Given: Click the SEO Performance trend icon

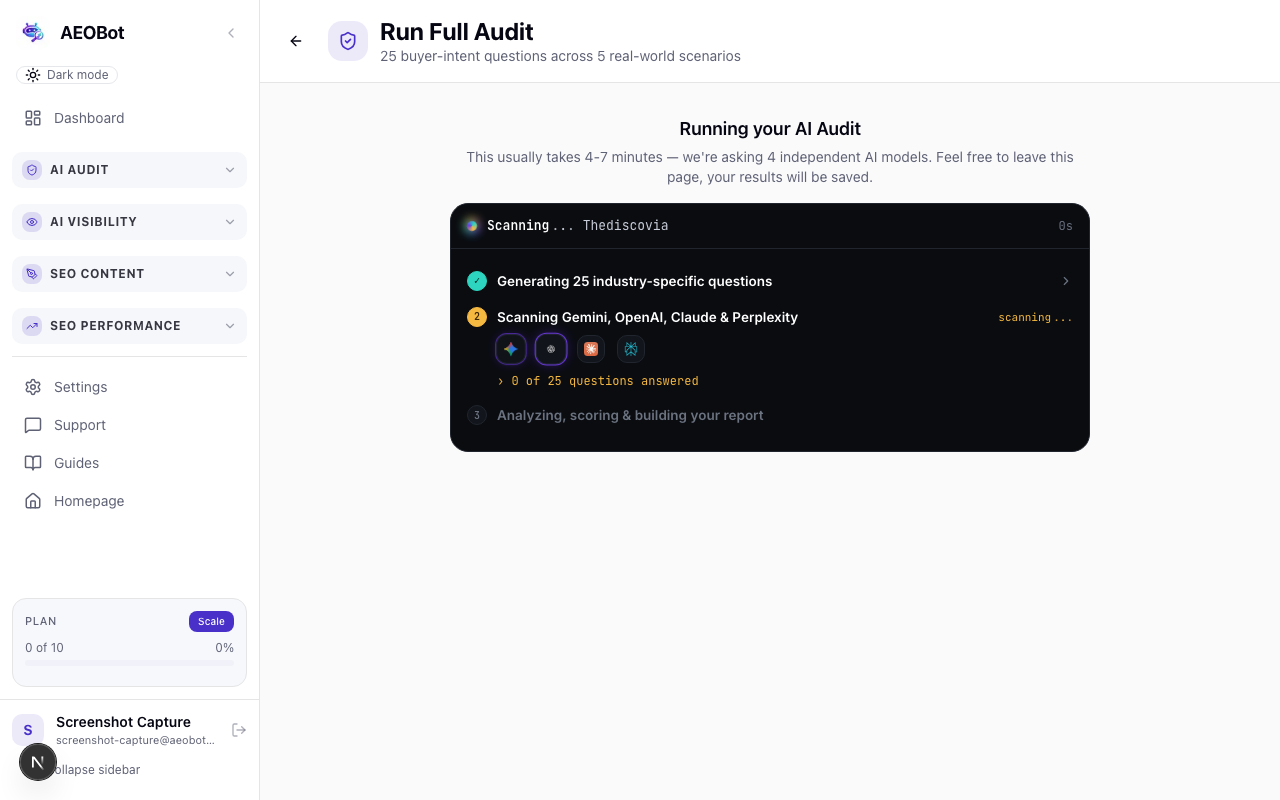Looking at the screenshot, I should tap(32, 326).
